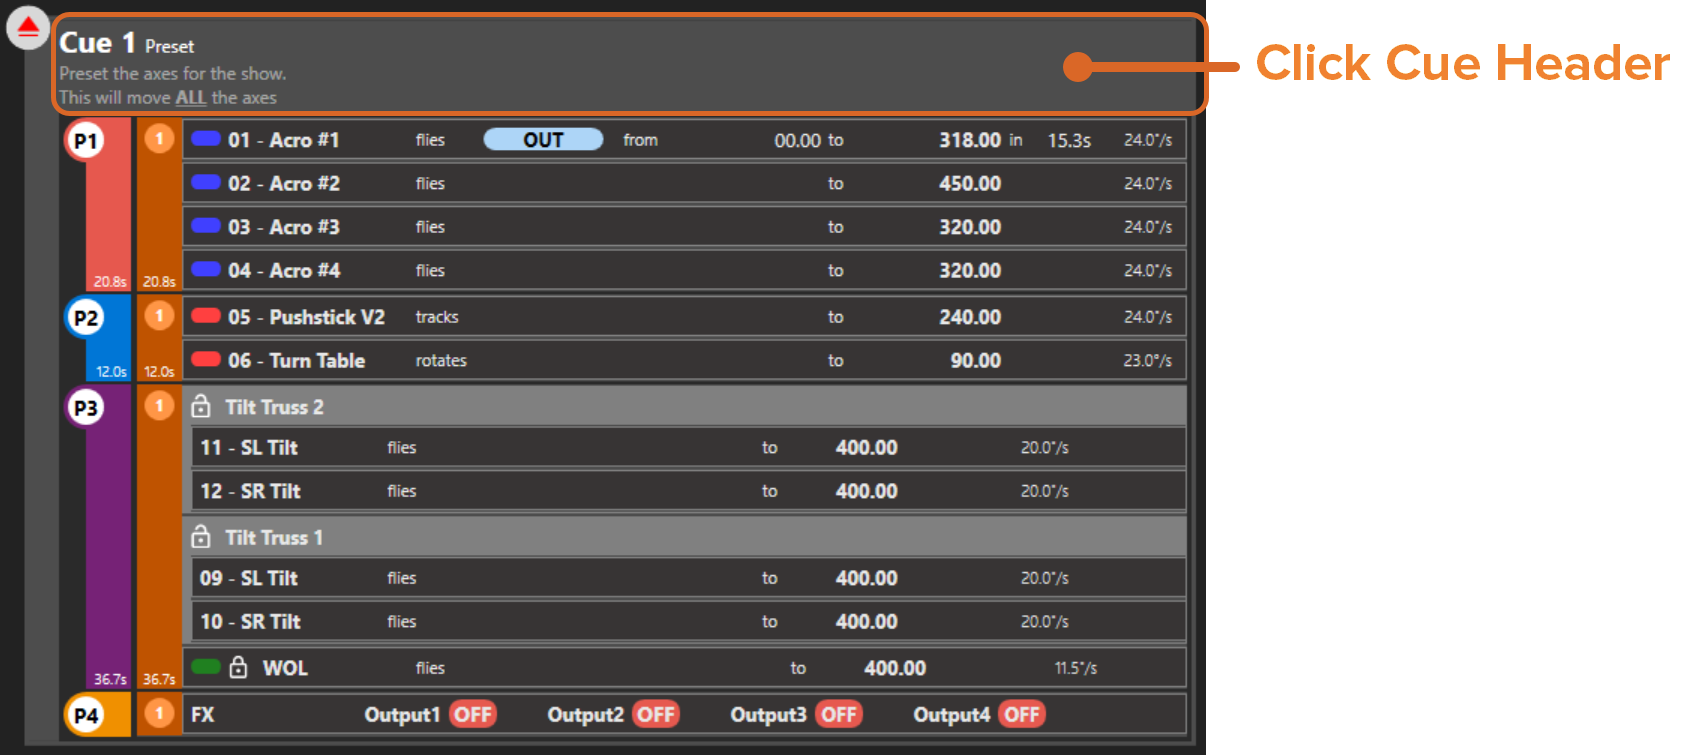Toggle Output1 OFF switch

473,714
